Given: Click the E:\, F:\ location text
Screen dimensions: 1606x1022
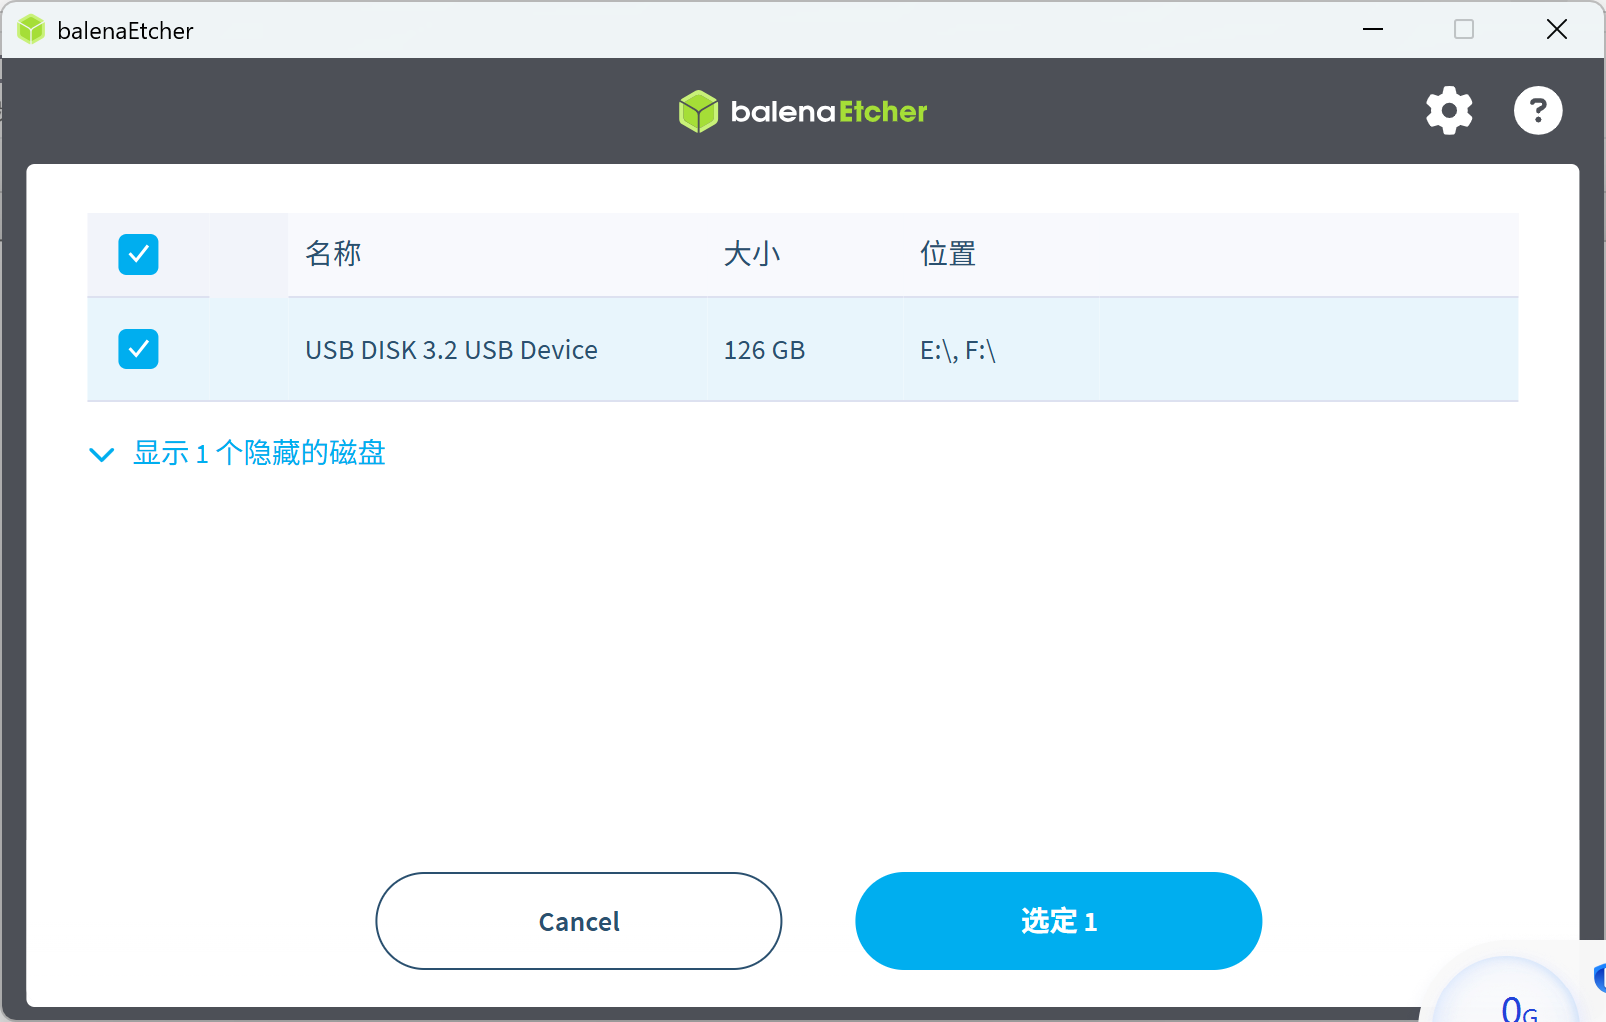Looking at the screenshot, I should coord(957,350).
